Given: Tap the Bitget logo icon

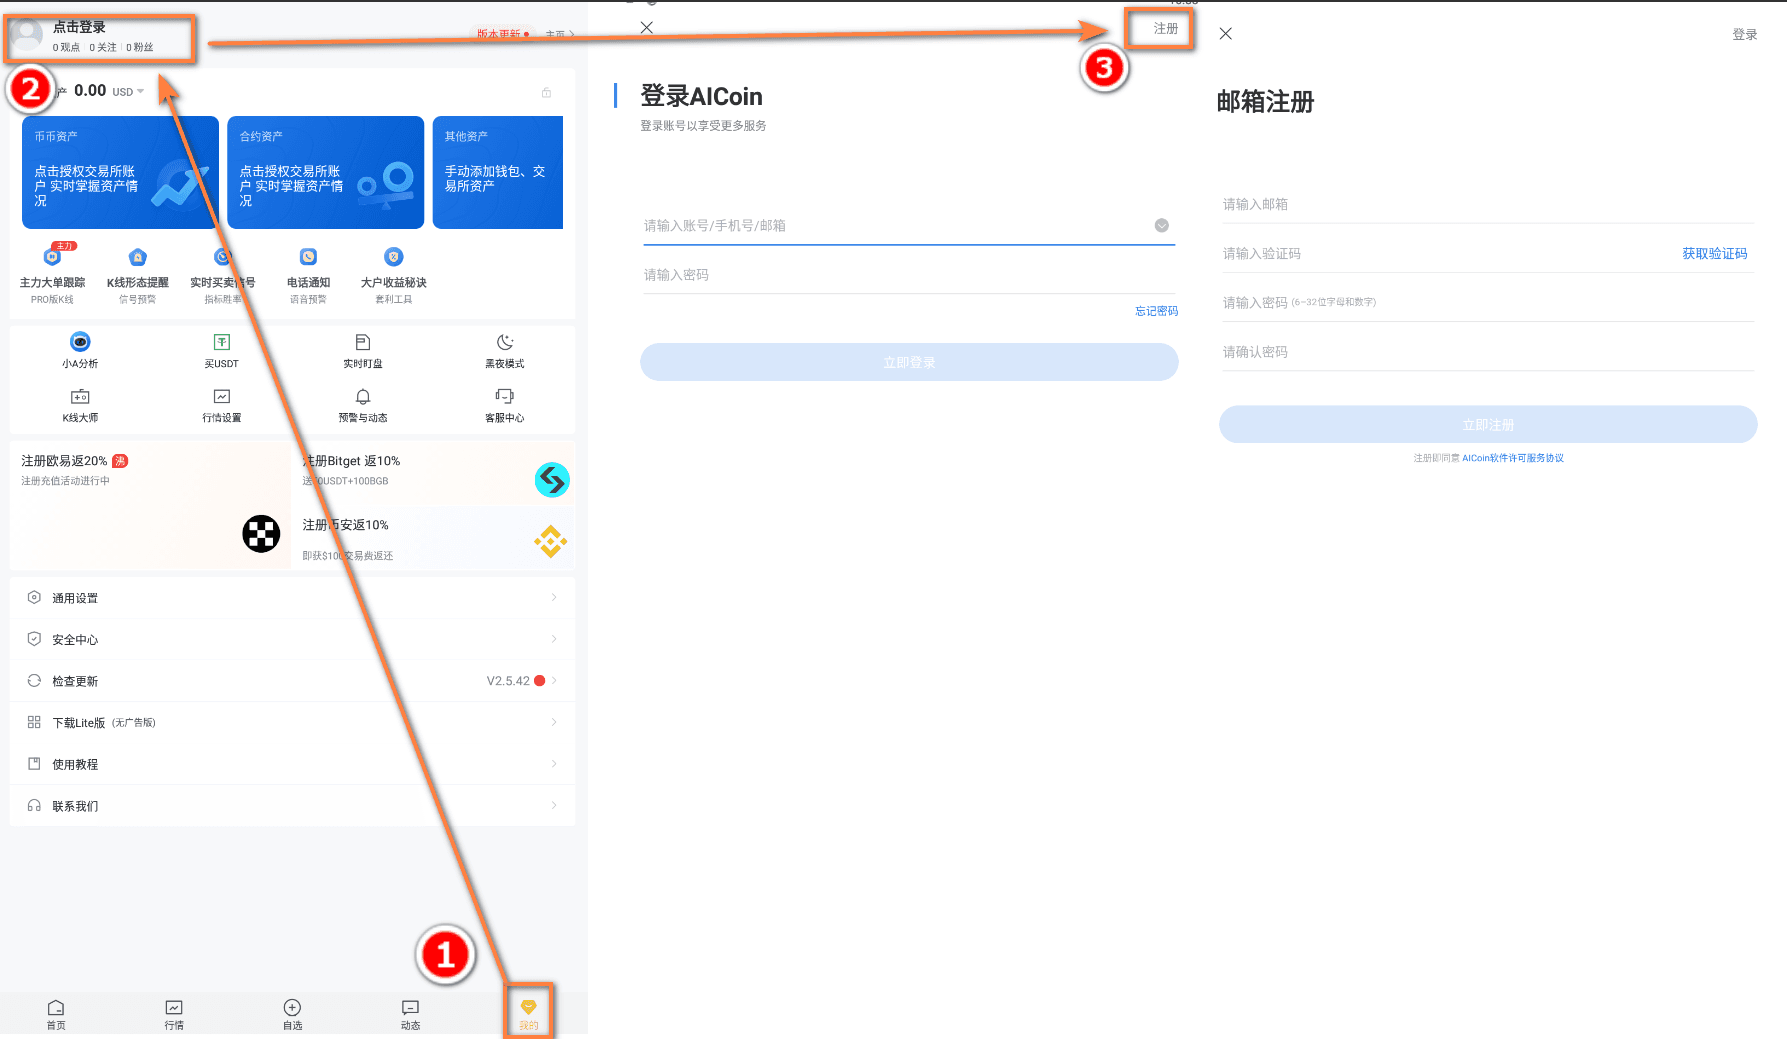Looking at the screenshot, I should [x=552, y=480].
